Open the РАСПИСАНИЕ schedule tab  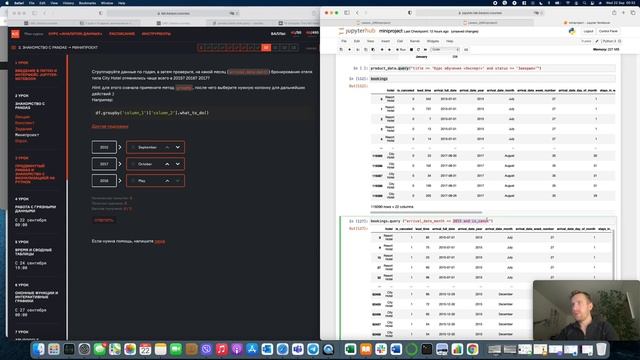tap(122, 34)
